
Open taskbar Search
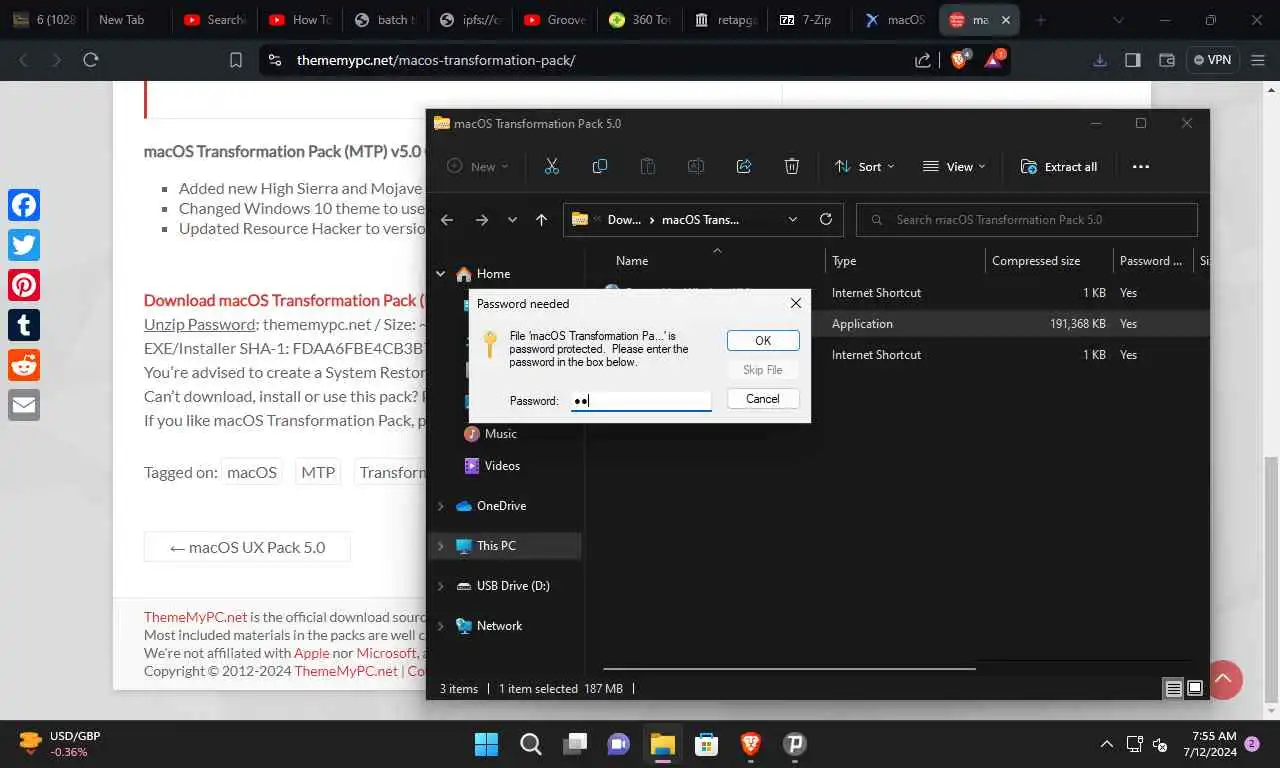(x=530, y=744)
